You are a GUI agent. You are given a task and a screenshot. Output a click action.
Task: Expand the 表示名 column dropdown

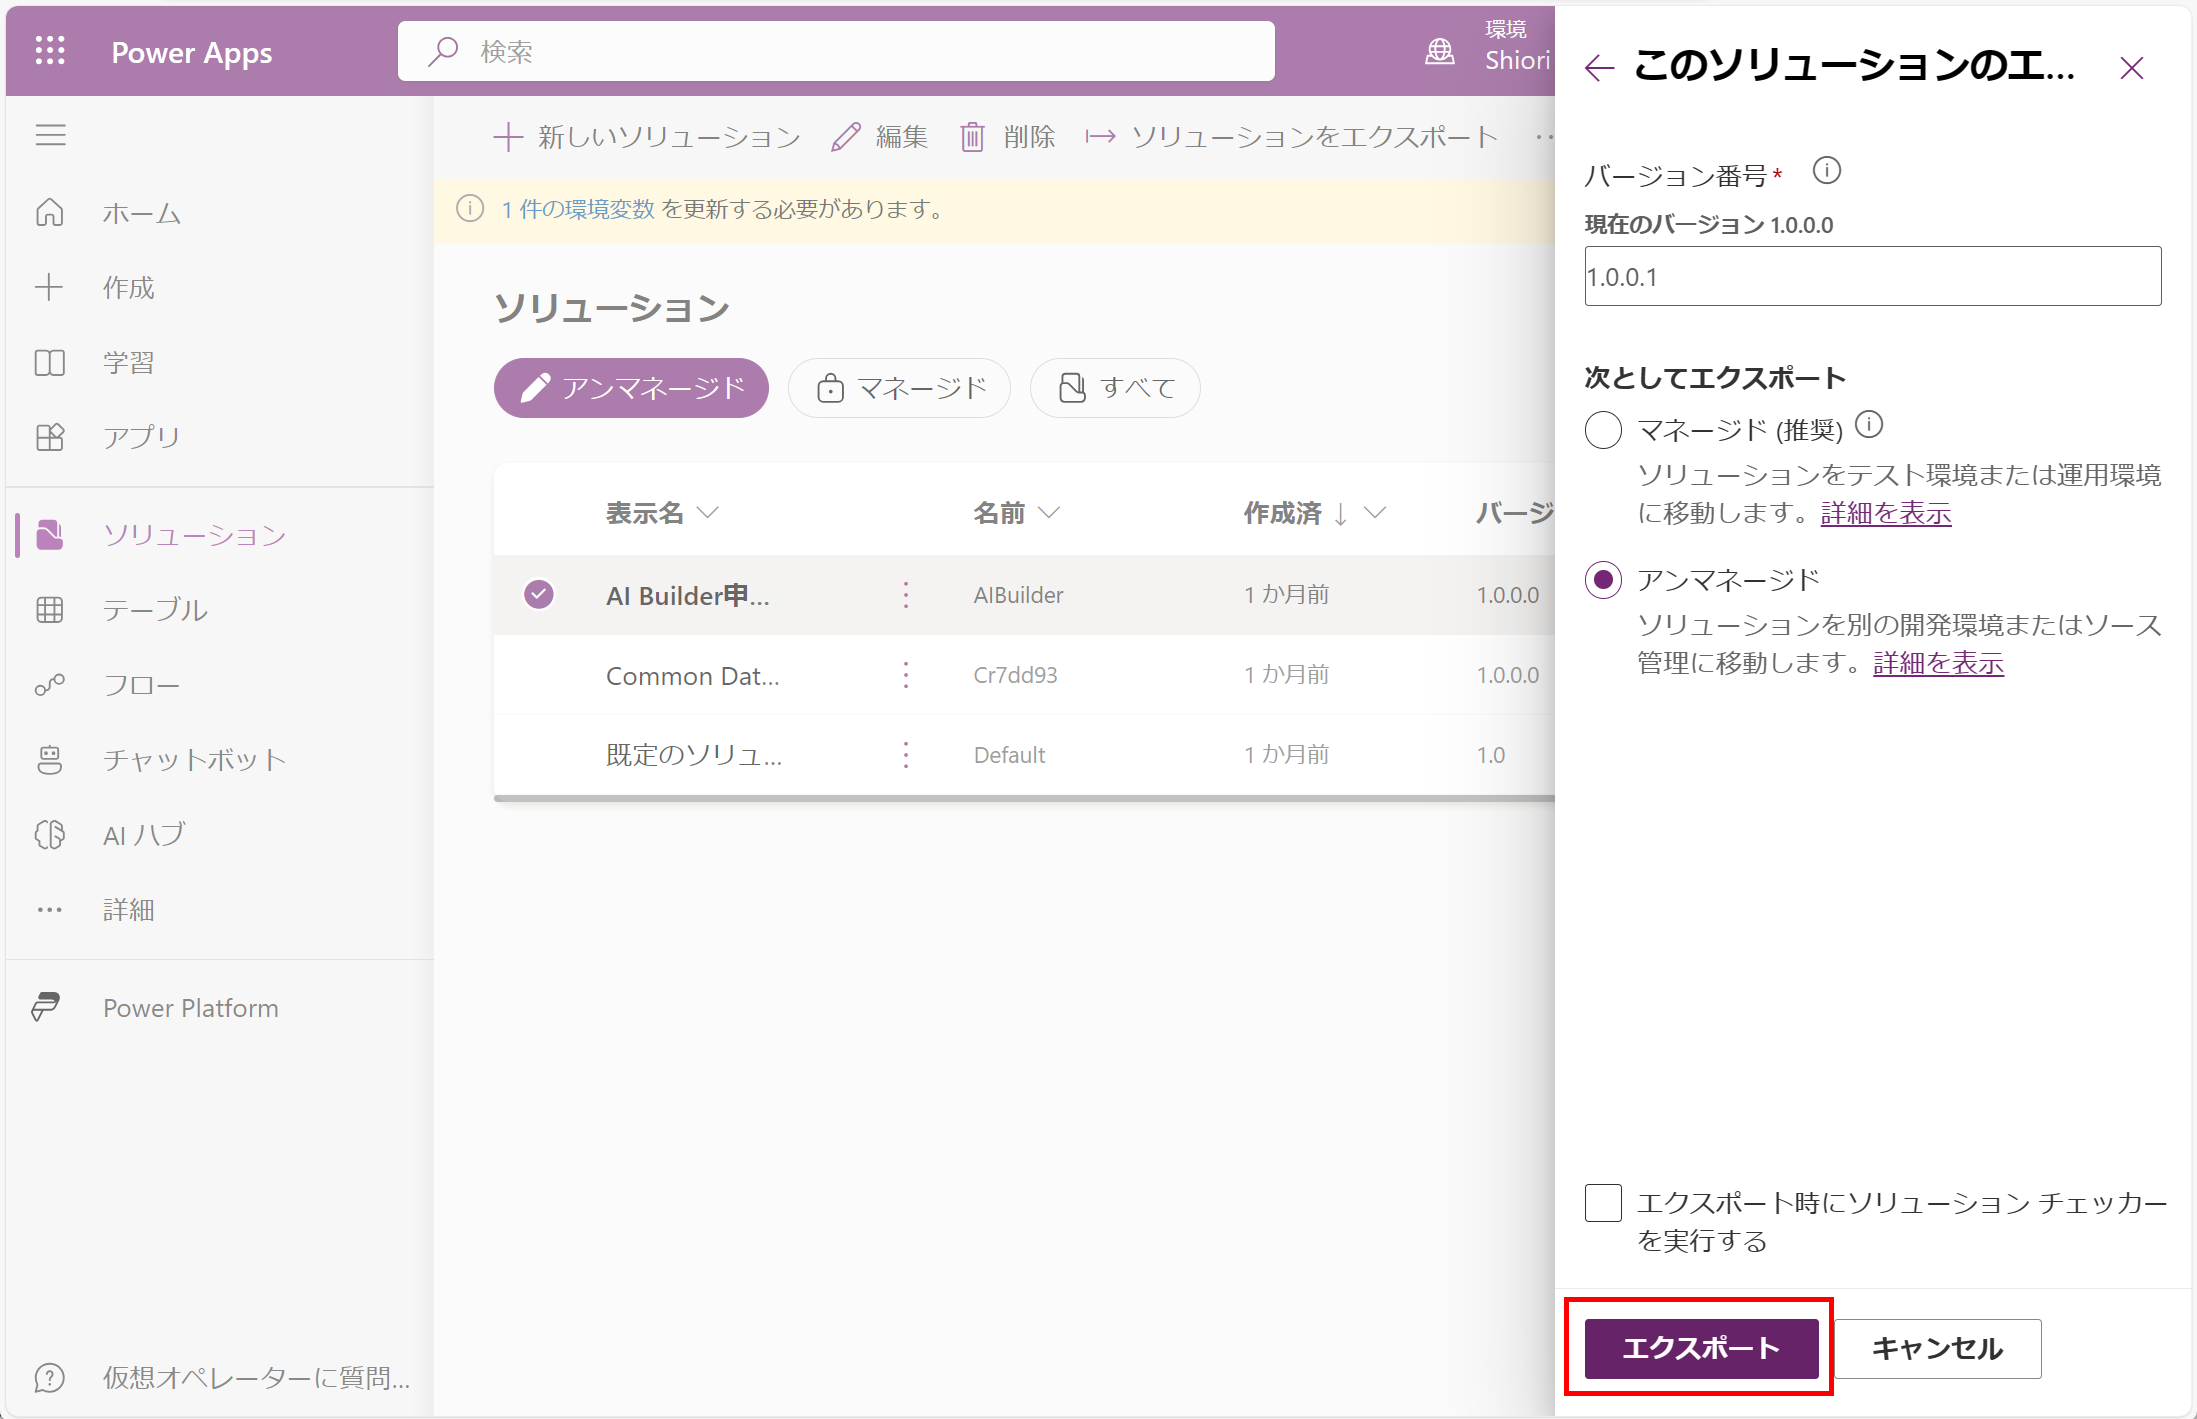point(708,513)
